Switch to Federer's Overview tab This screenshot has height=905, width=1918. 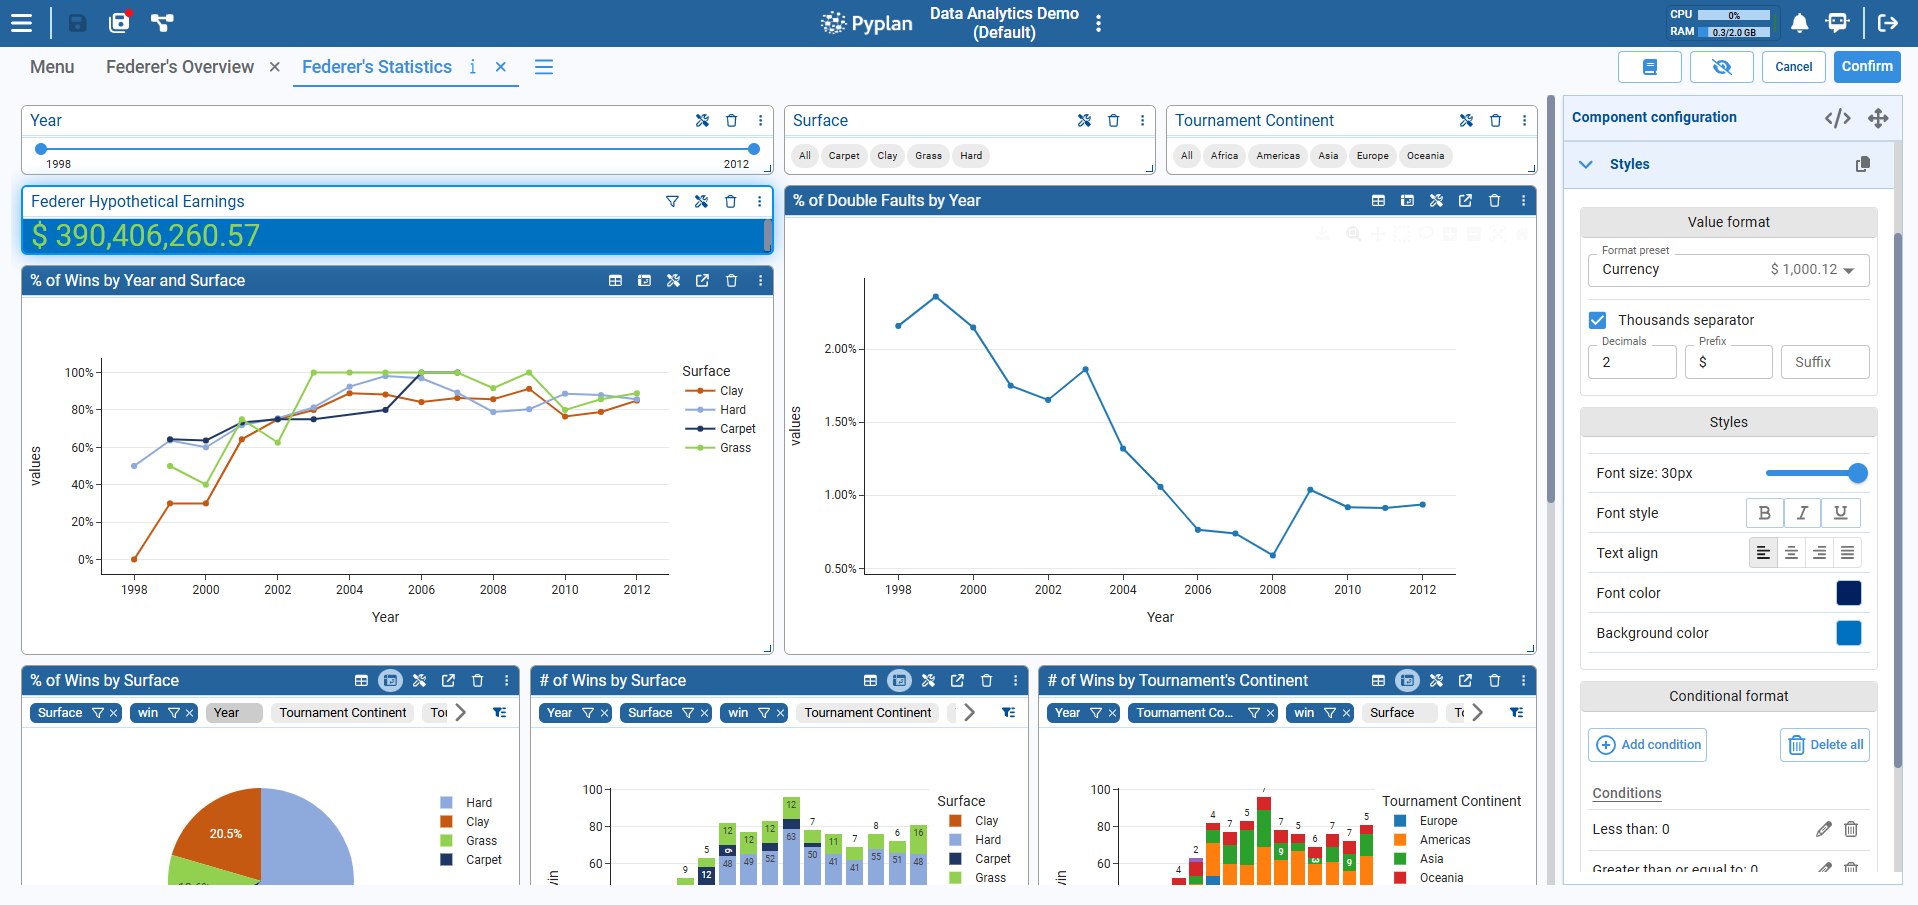[x=180, y=67]
